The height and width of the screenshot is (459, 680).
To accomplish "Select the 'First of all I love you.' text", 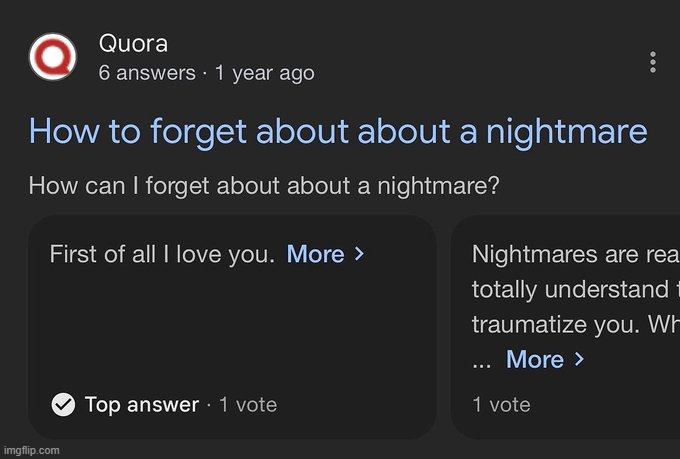I will click(162, 255).
